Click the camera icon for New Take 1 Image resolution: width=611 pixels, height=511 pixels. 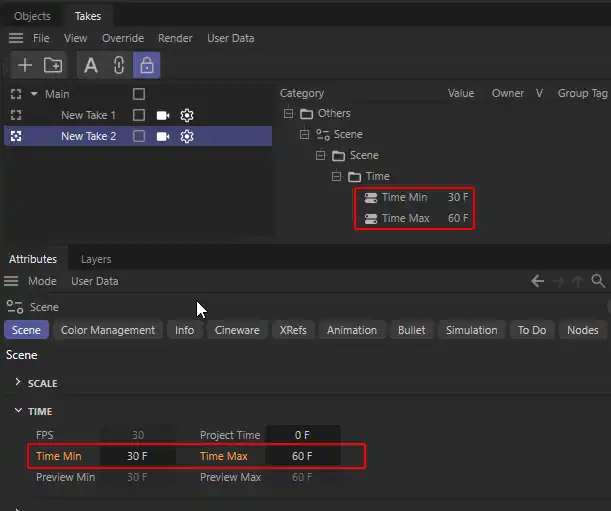click(163, 115)
